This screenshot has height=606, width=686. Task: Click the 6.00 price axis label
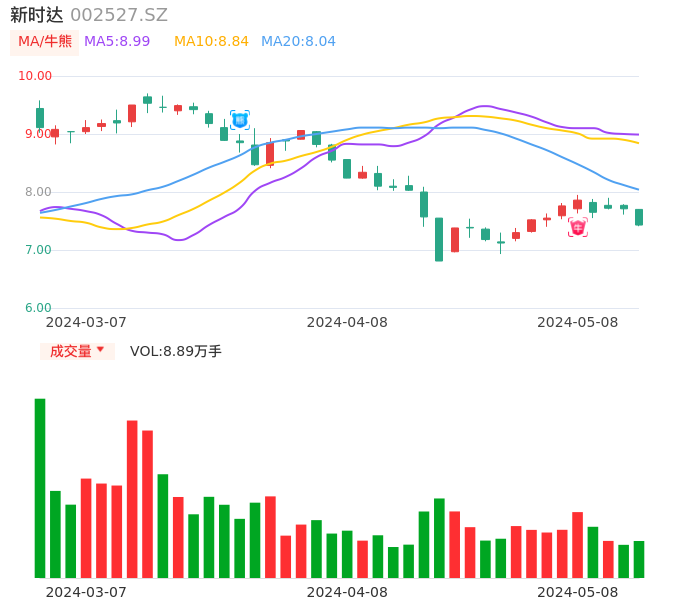tap(39, 308)
